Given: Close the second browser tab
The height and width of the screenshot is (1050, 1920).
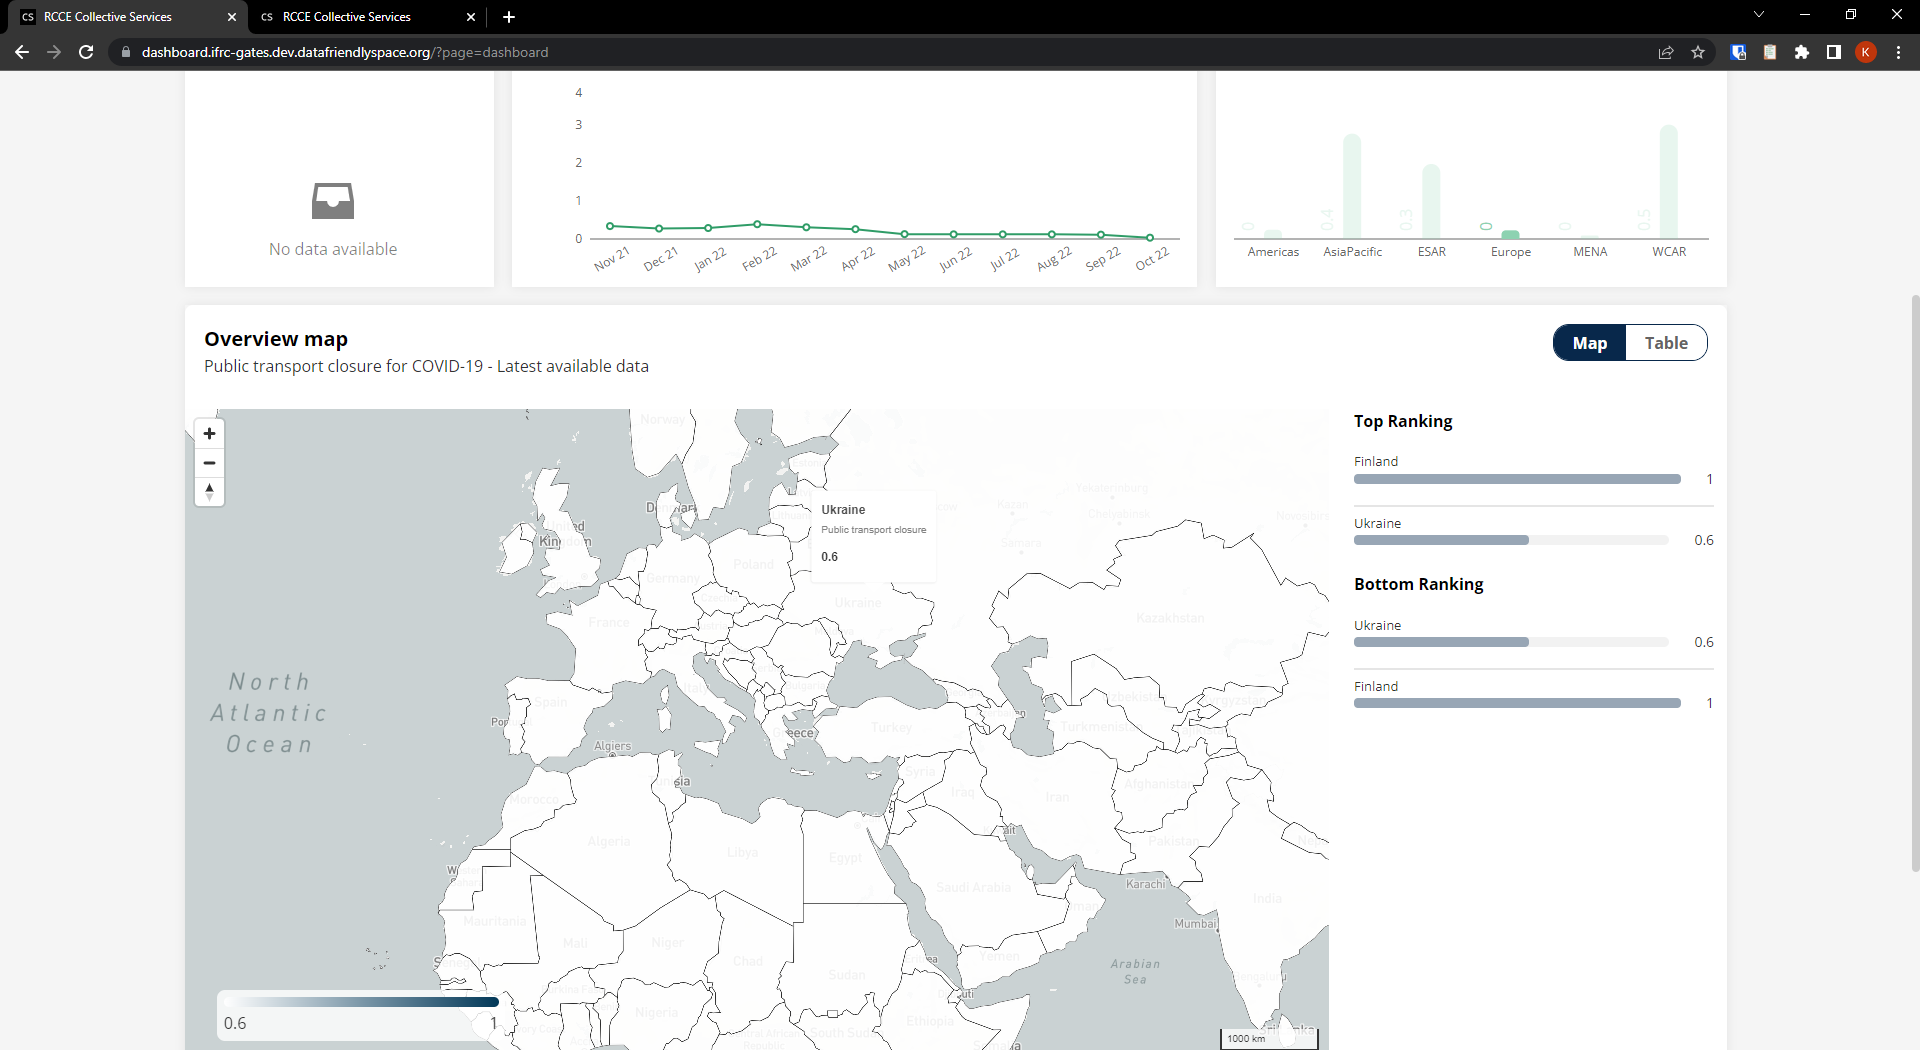Looking at the screenshot, I should 470,17.
